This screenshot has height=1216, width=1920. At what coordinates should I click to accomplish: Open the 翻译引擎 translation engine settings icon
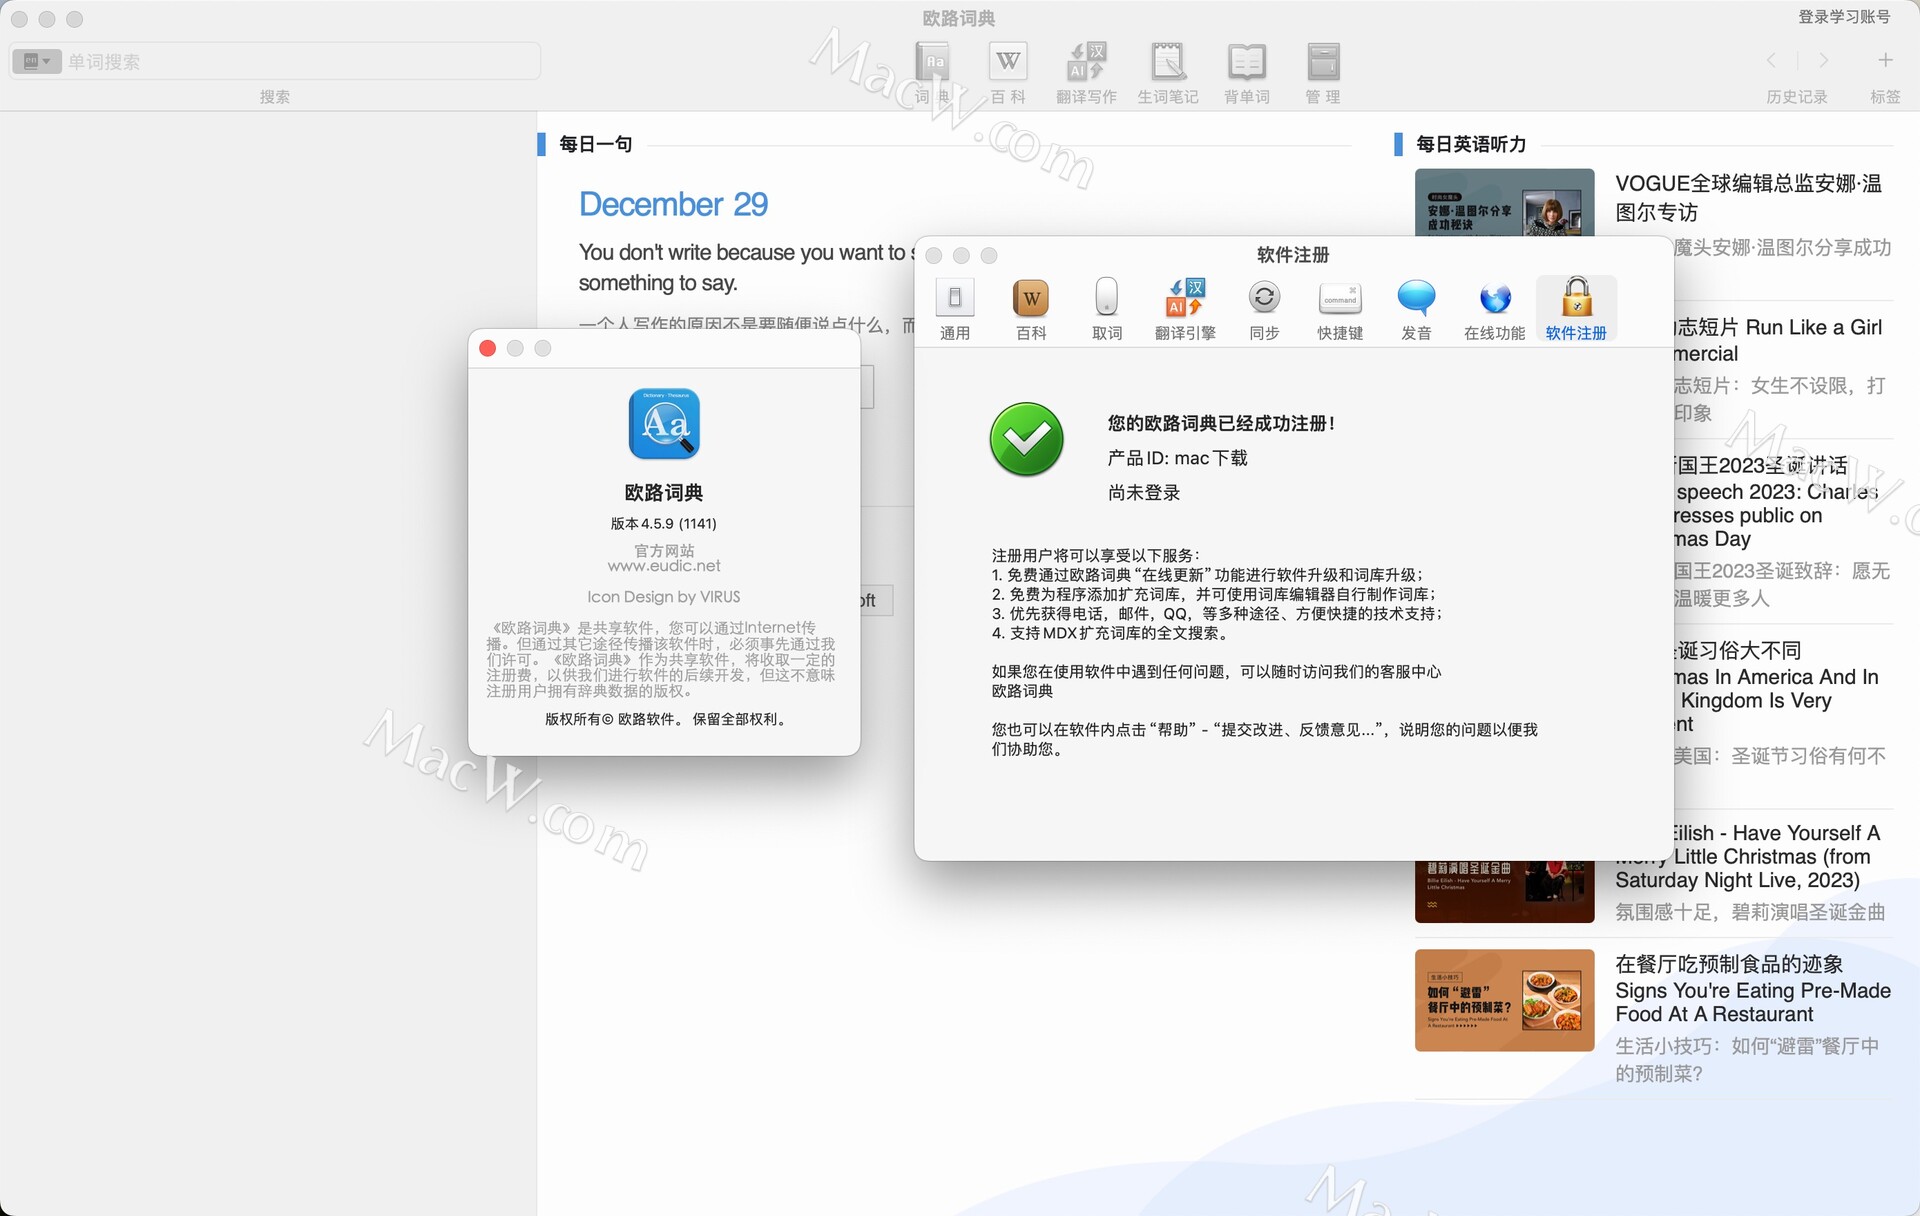point(1185,305)
